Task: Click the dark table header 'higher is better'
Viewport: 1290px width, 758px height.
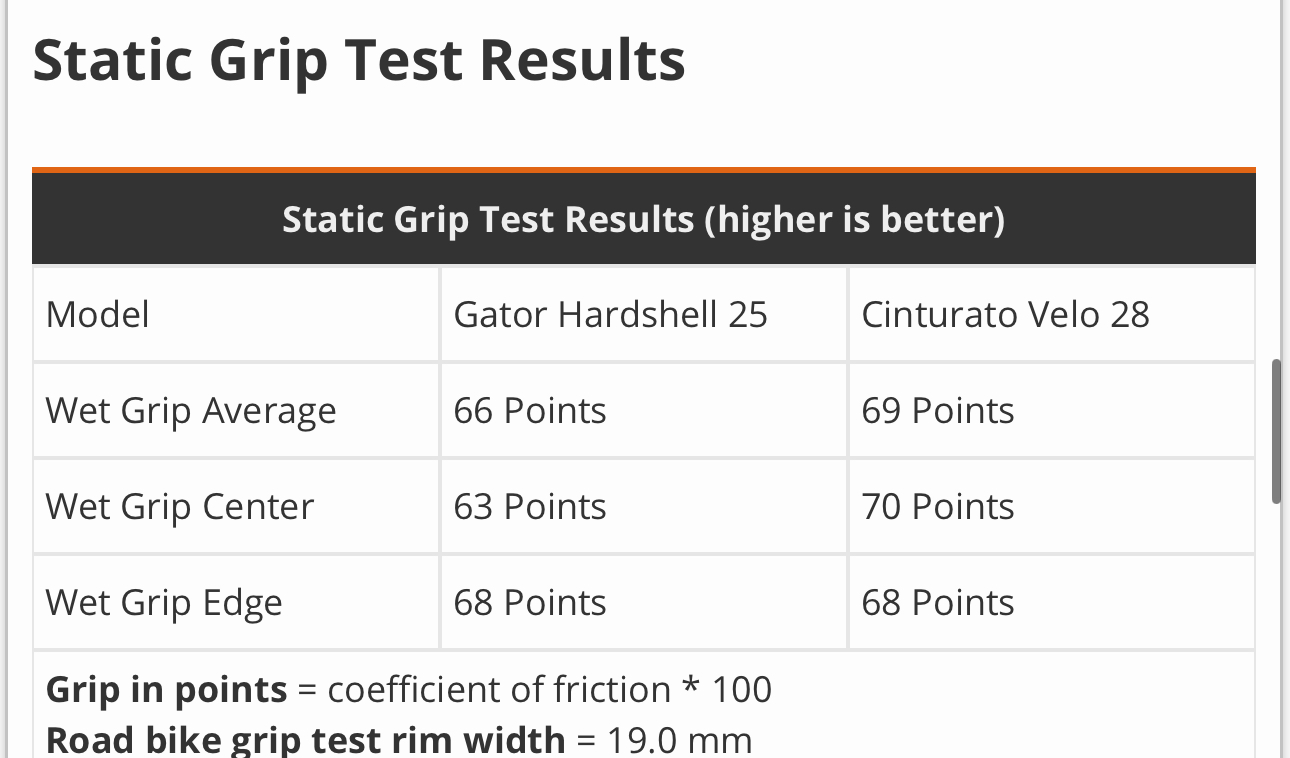Action: point(643,219)
